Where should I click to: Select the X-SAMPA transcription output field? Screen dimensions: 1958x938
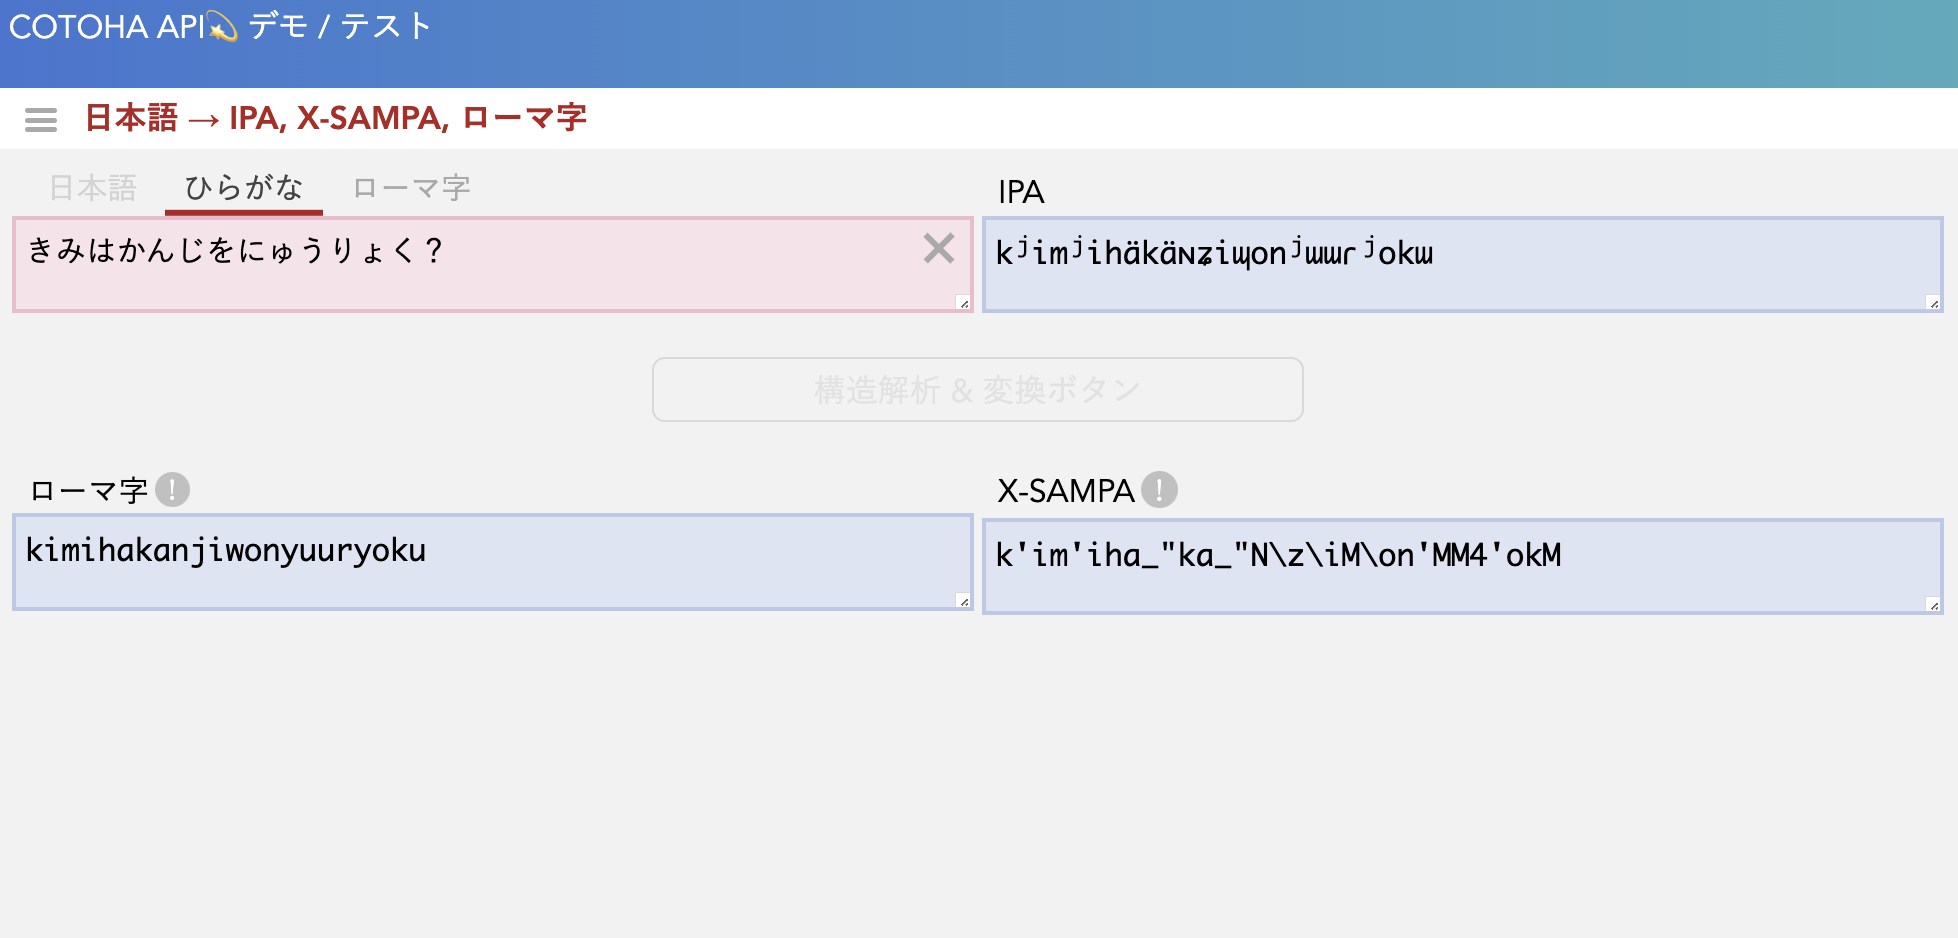tap(1460, 562)
